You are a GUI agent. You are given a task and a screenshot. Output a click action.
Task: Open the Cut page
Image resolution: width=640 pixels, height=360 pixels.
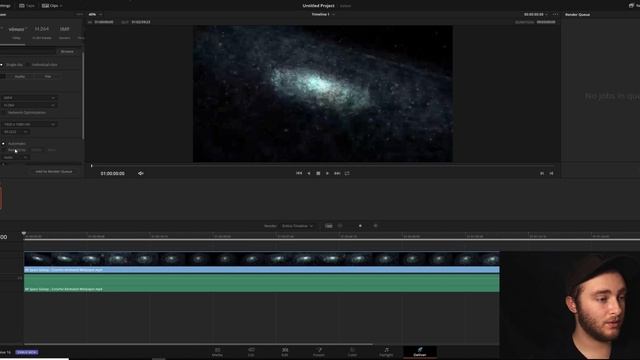point(251,352)
